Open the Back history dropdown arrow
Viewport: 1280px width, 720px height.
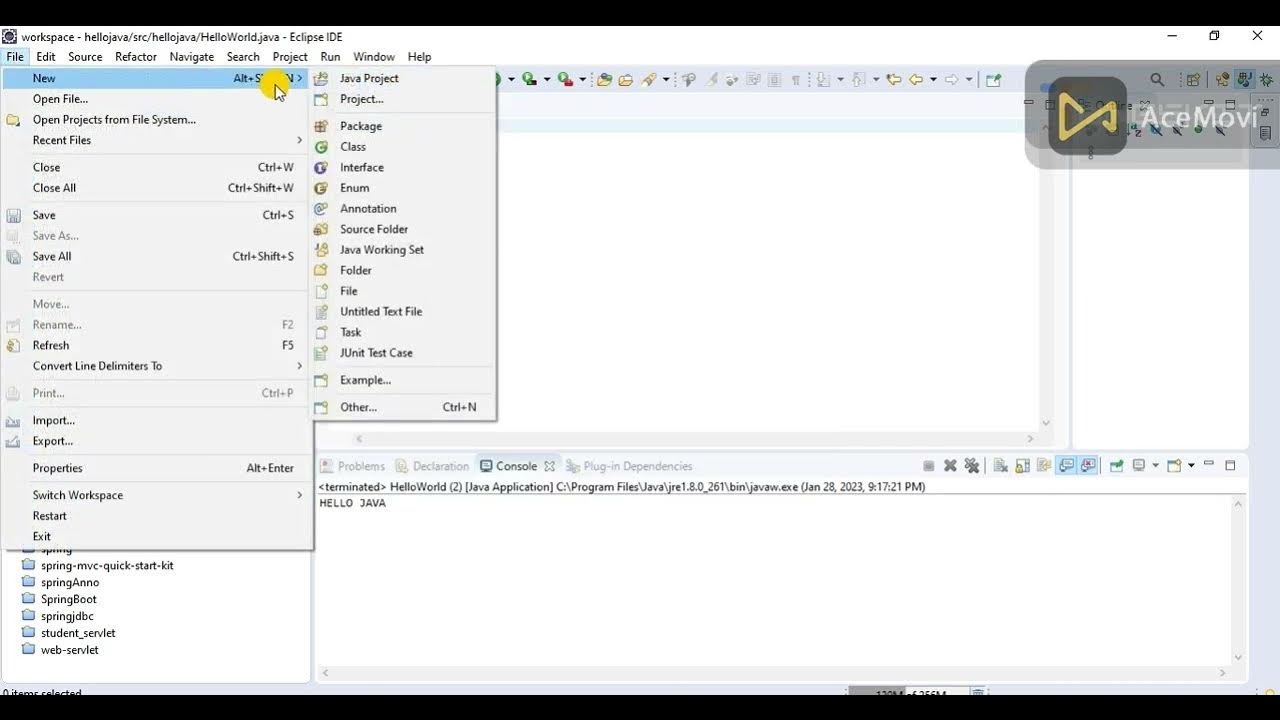[934, 79]
